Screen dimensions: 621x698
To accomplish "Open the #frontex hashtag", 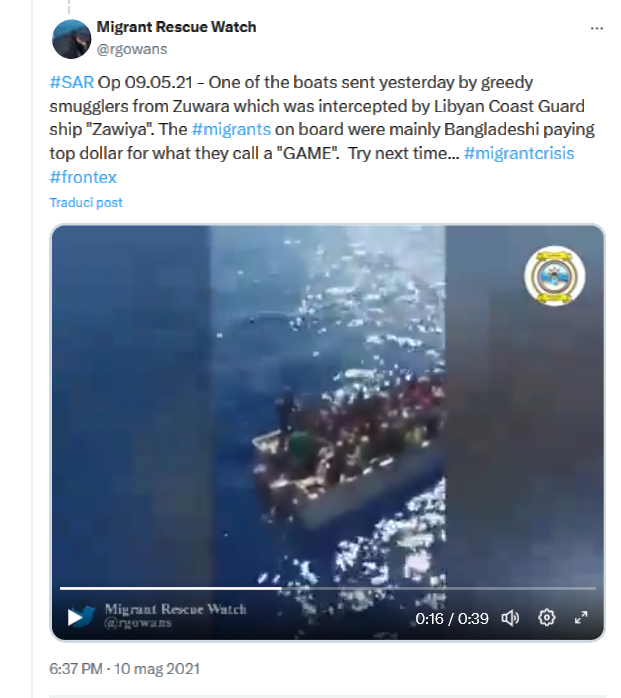I will (83, 177).
